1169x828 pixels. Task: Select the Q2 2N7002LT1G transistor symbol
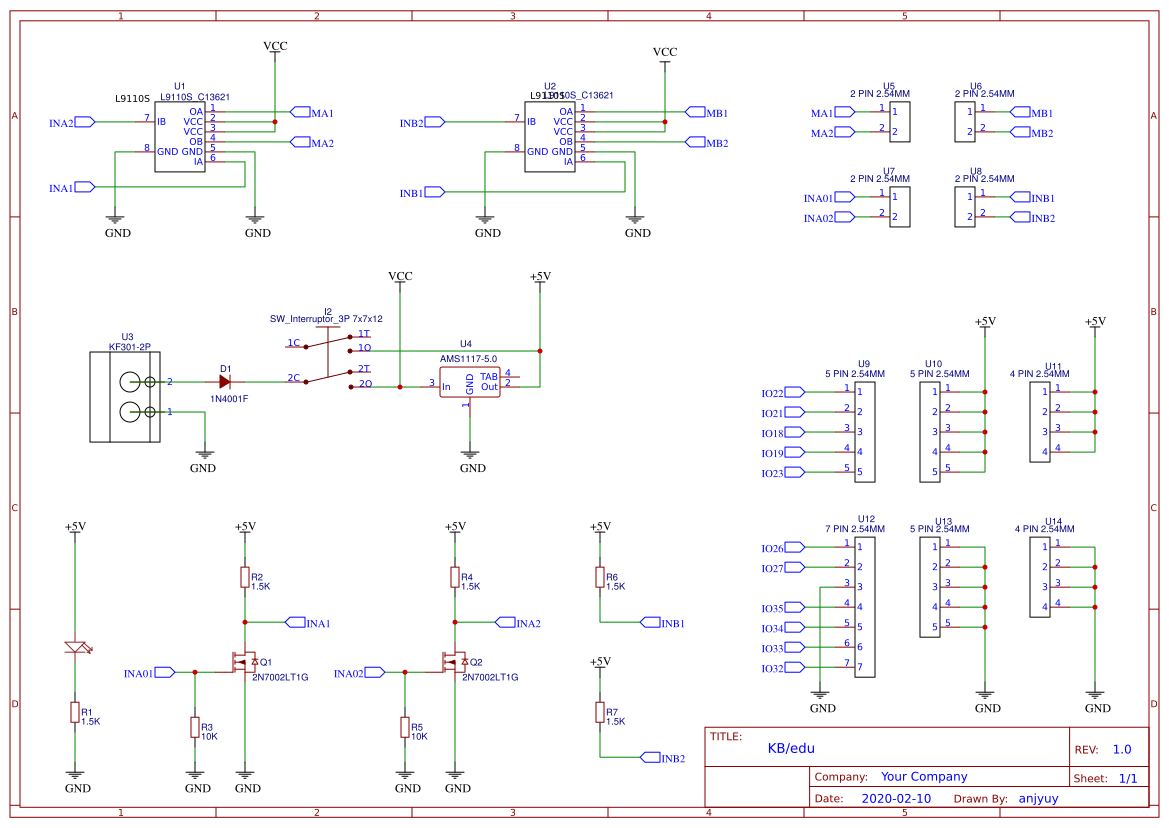(454, 662)
